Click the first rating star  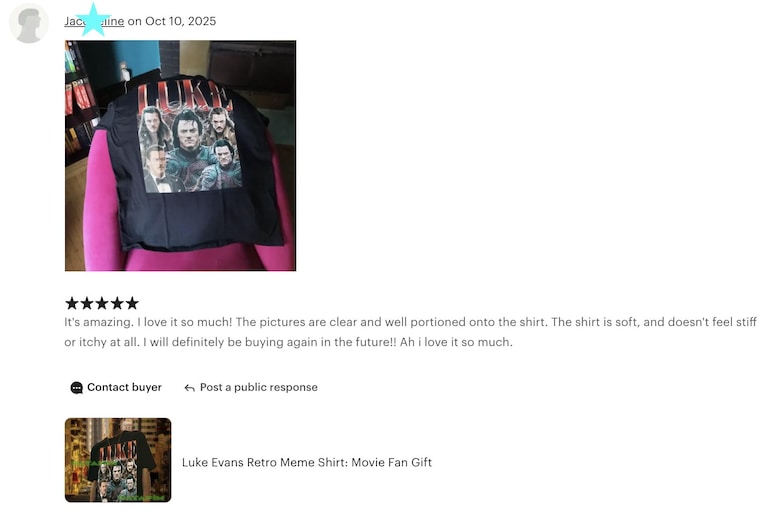[x=72, y=303]
